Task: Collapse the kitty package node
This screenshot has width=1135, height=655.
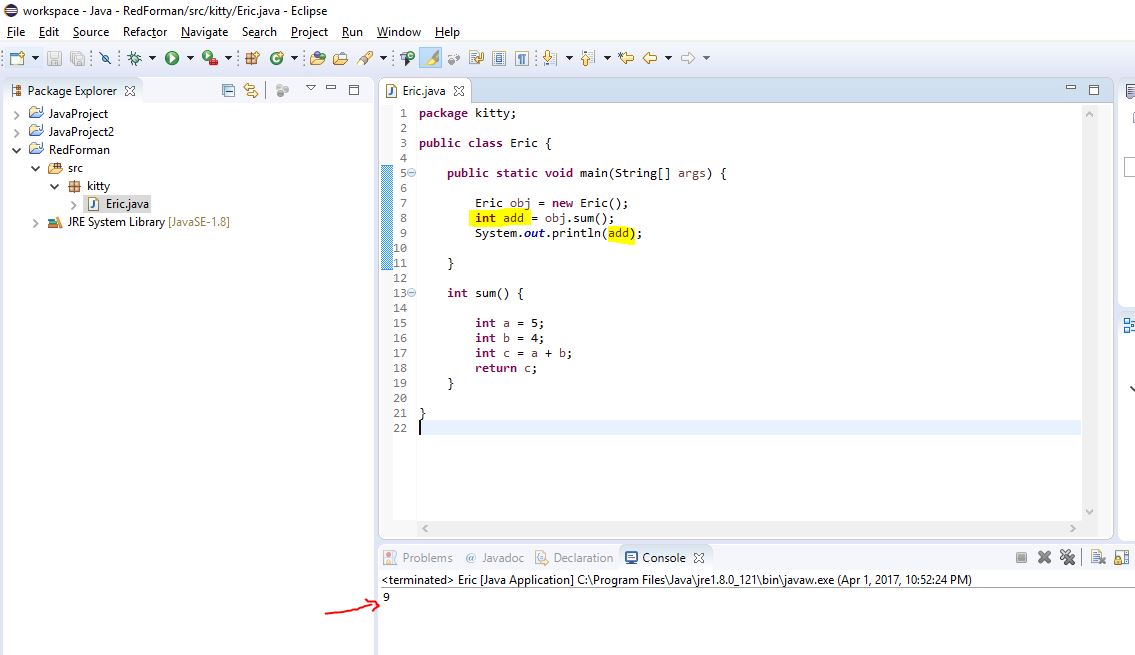Action: (55, 185)
